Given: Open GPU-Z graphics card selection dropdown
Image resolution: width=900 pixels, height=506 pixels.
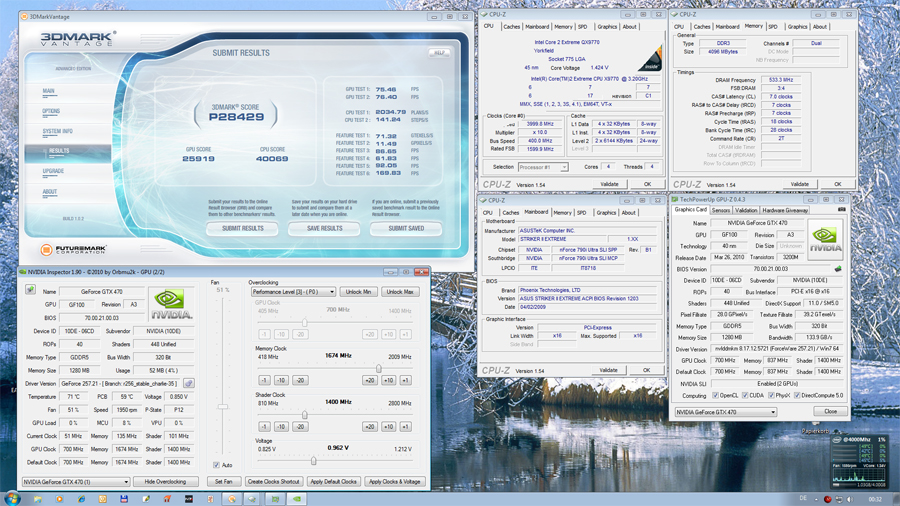Looking at the screenshot, I should [x=726, y=412].
